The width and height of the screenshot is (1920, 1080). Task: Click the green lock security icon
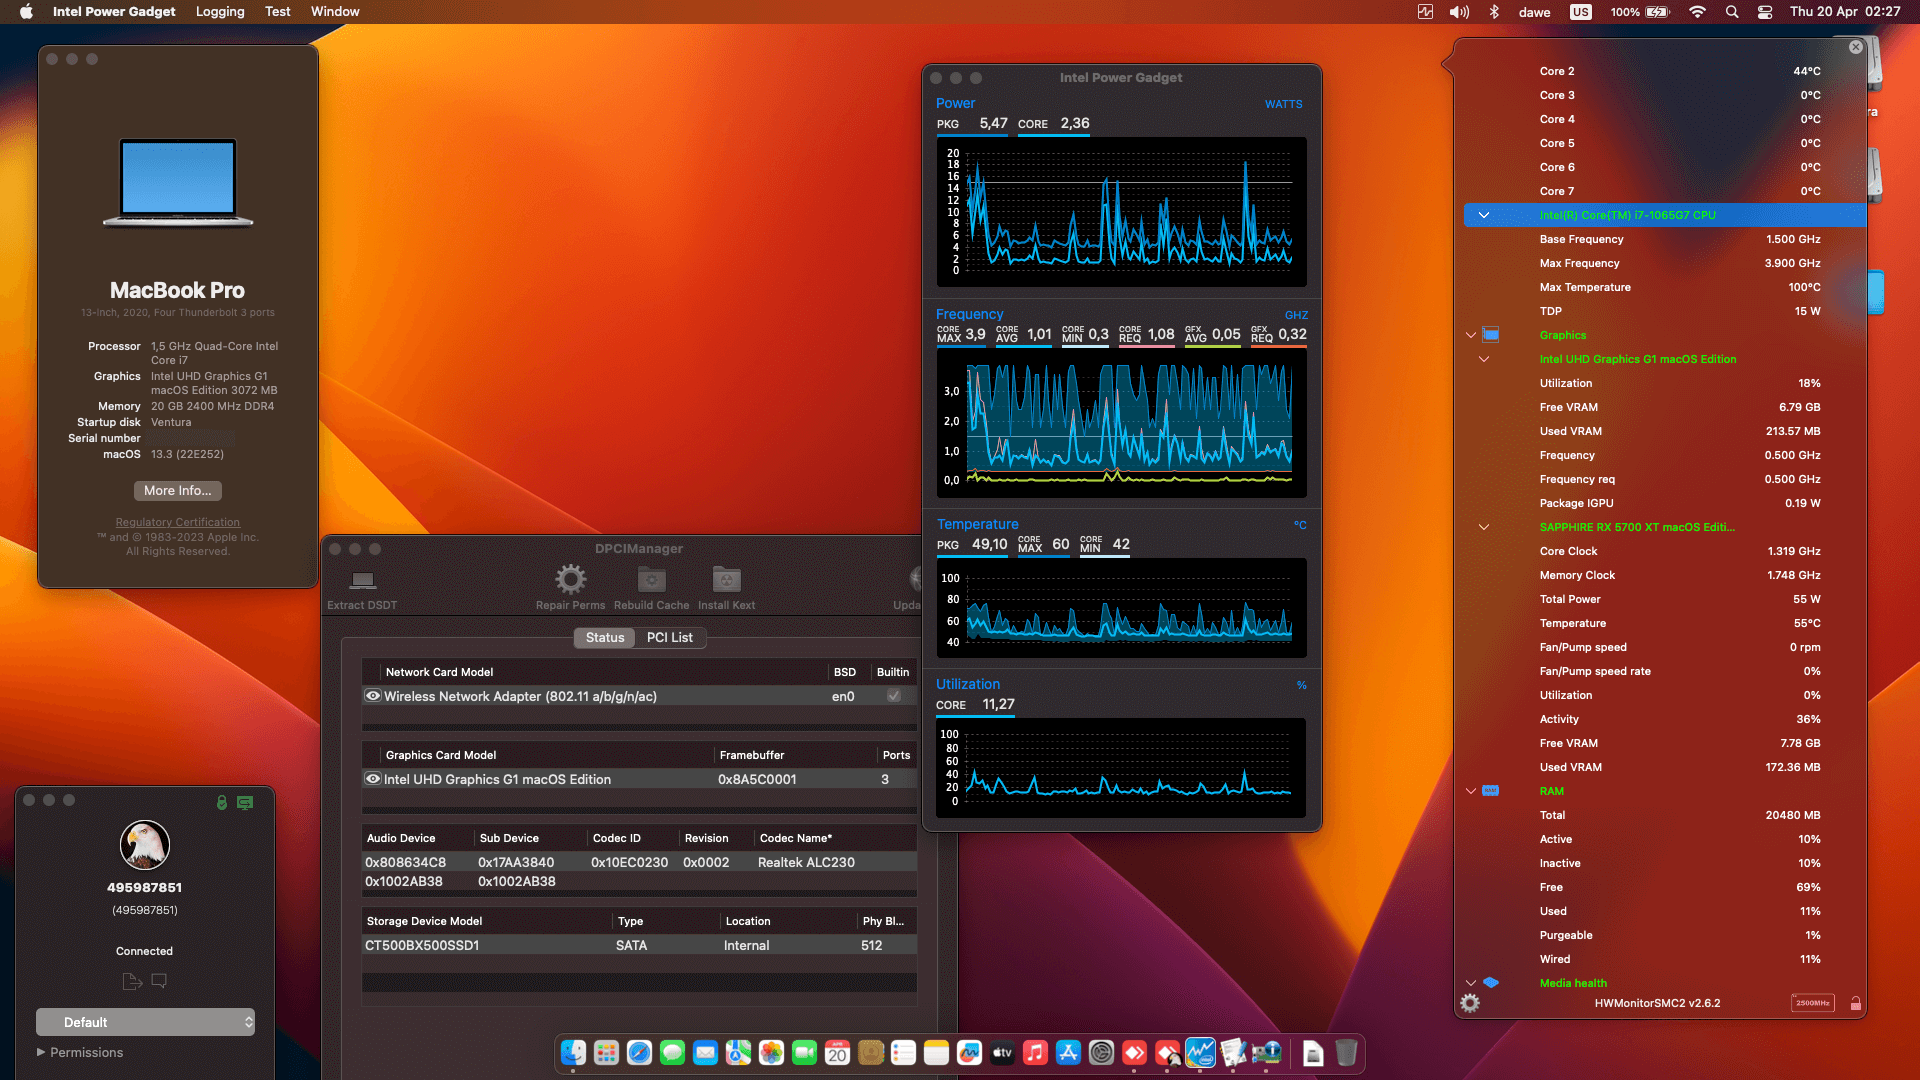click(x=222, y=802)
